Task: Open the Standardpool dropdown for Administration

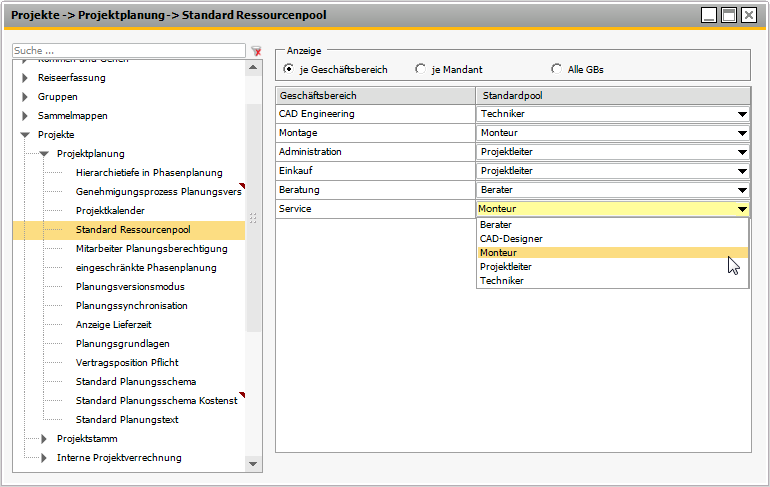Action: coord(742,152)
